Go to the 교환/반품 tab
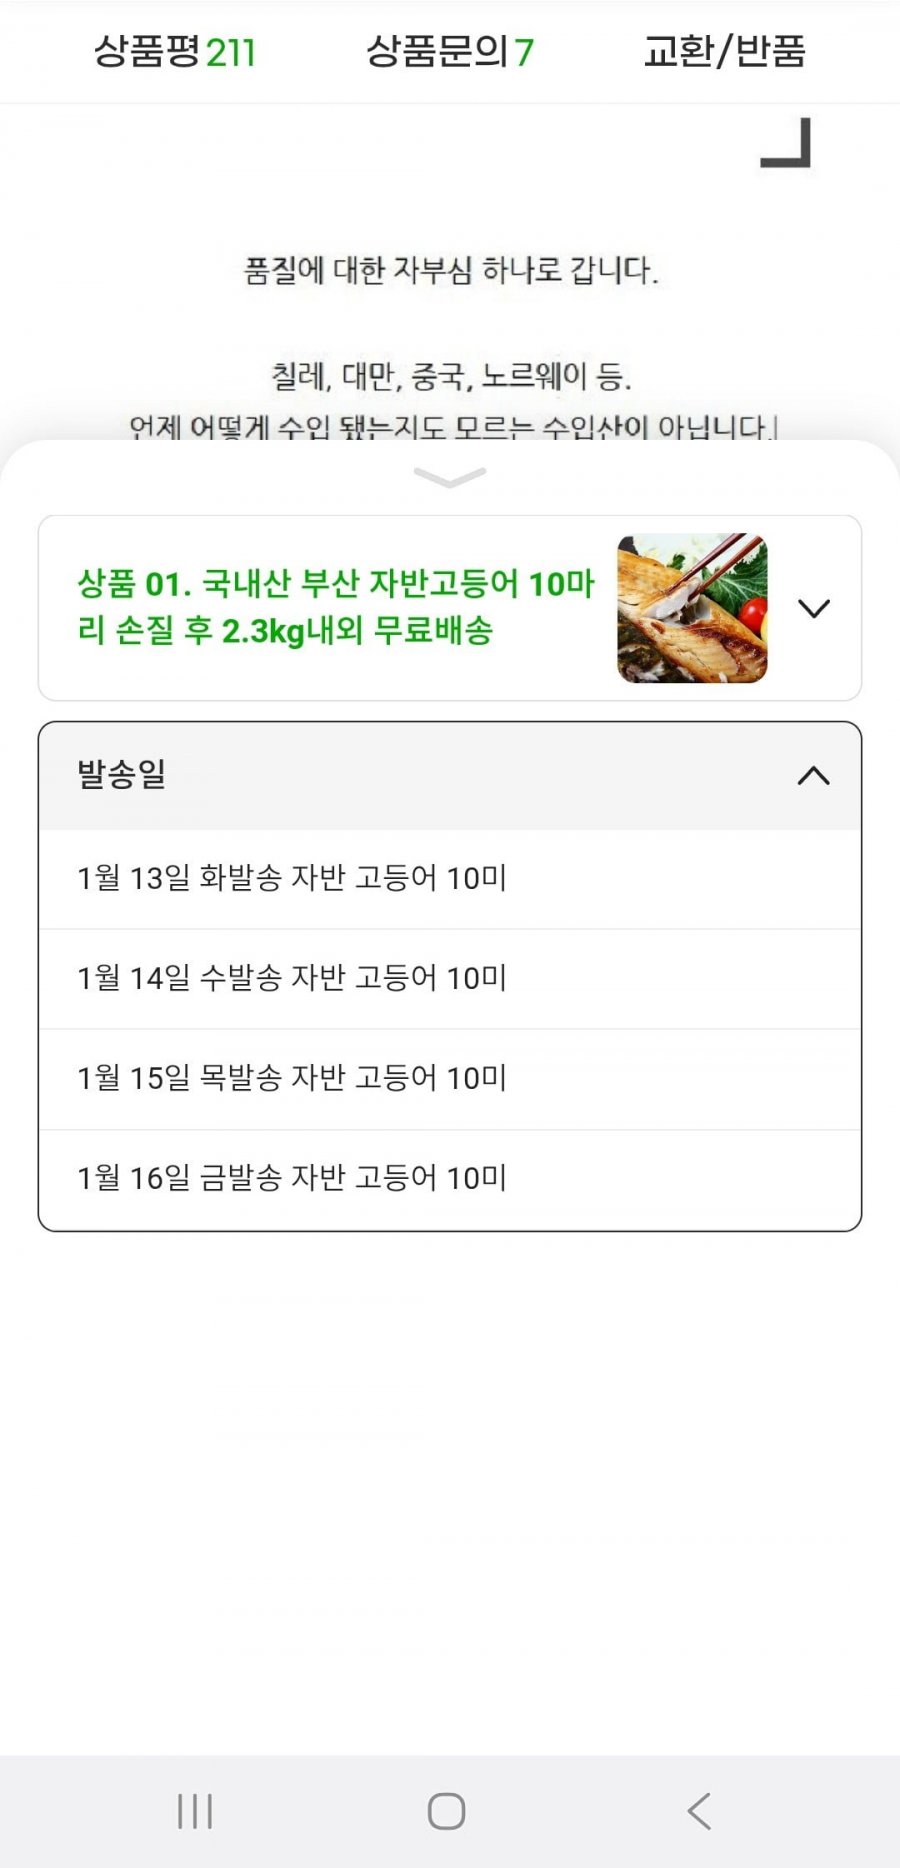The height and width of the screenshot is (1868, 900). pyautogui.click(x=724, y=52)
